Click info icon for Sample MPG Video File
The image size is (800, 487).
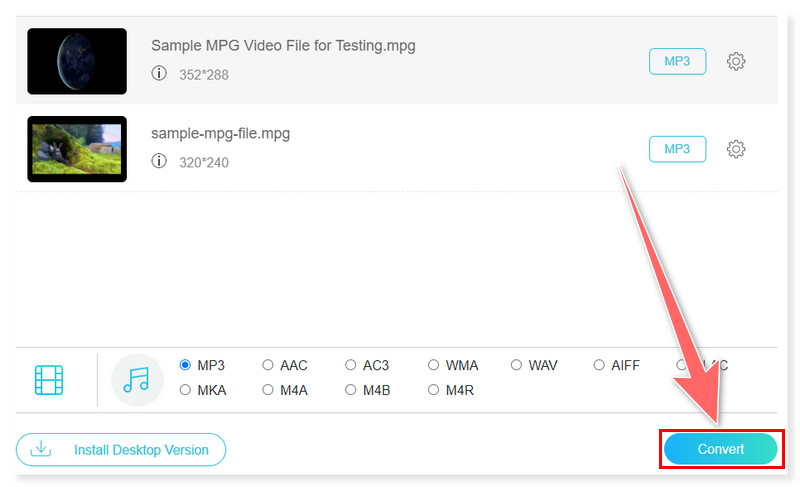pyautogui.click(x=158, y=74)
